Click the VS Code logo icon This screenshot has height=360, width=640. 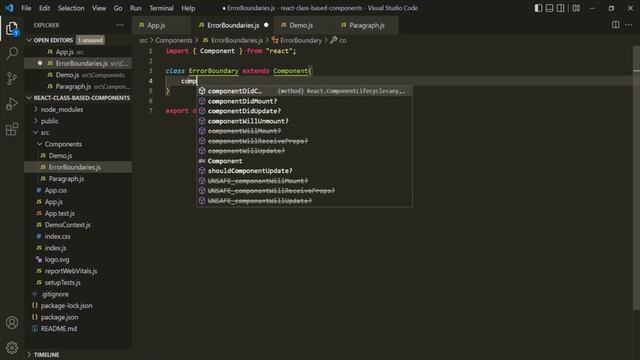9,8
